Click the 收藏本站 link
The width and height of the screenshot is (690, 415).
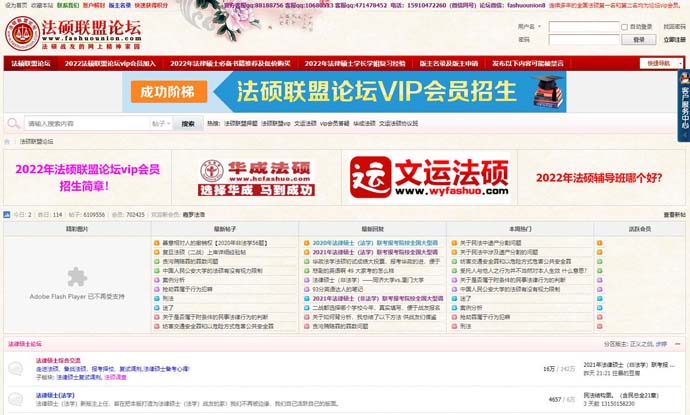42,5
